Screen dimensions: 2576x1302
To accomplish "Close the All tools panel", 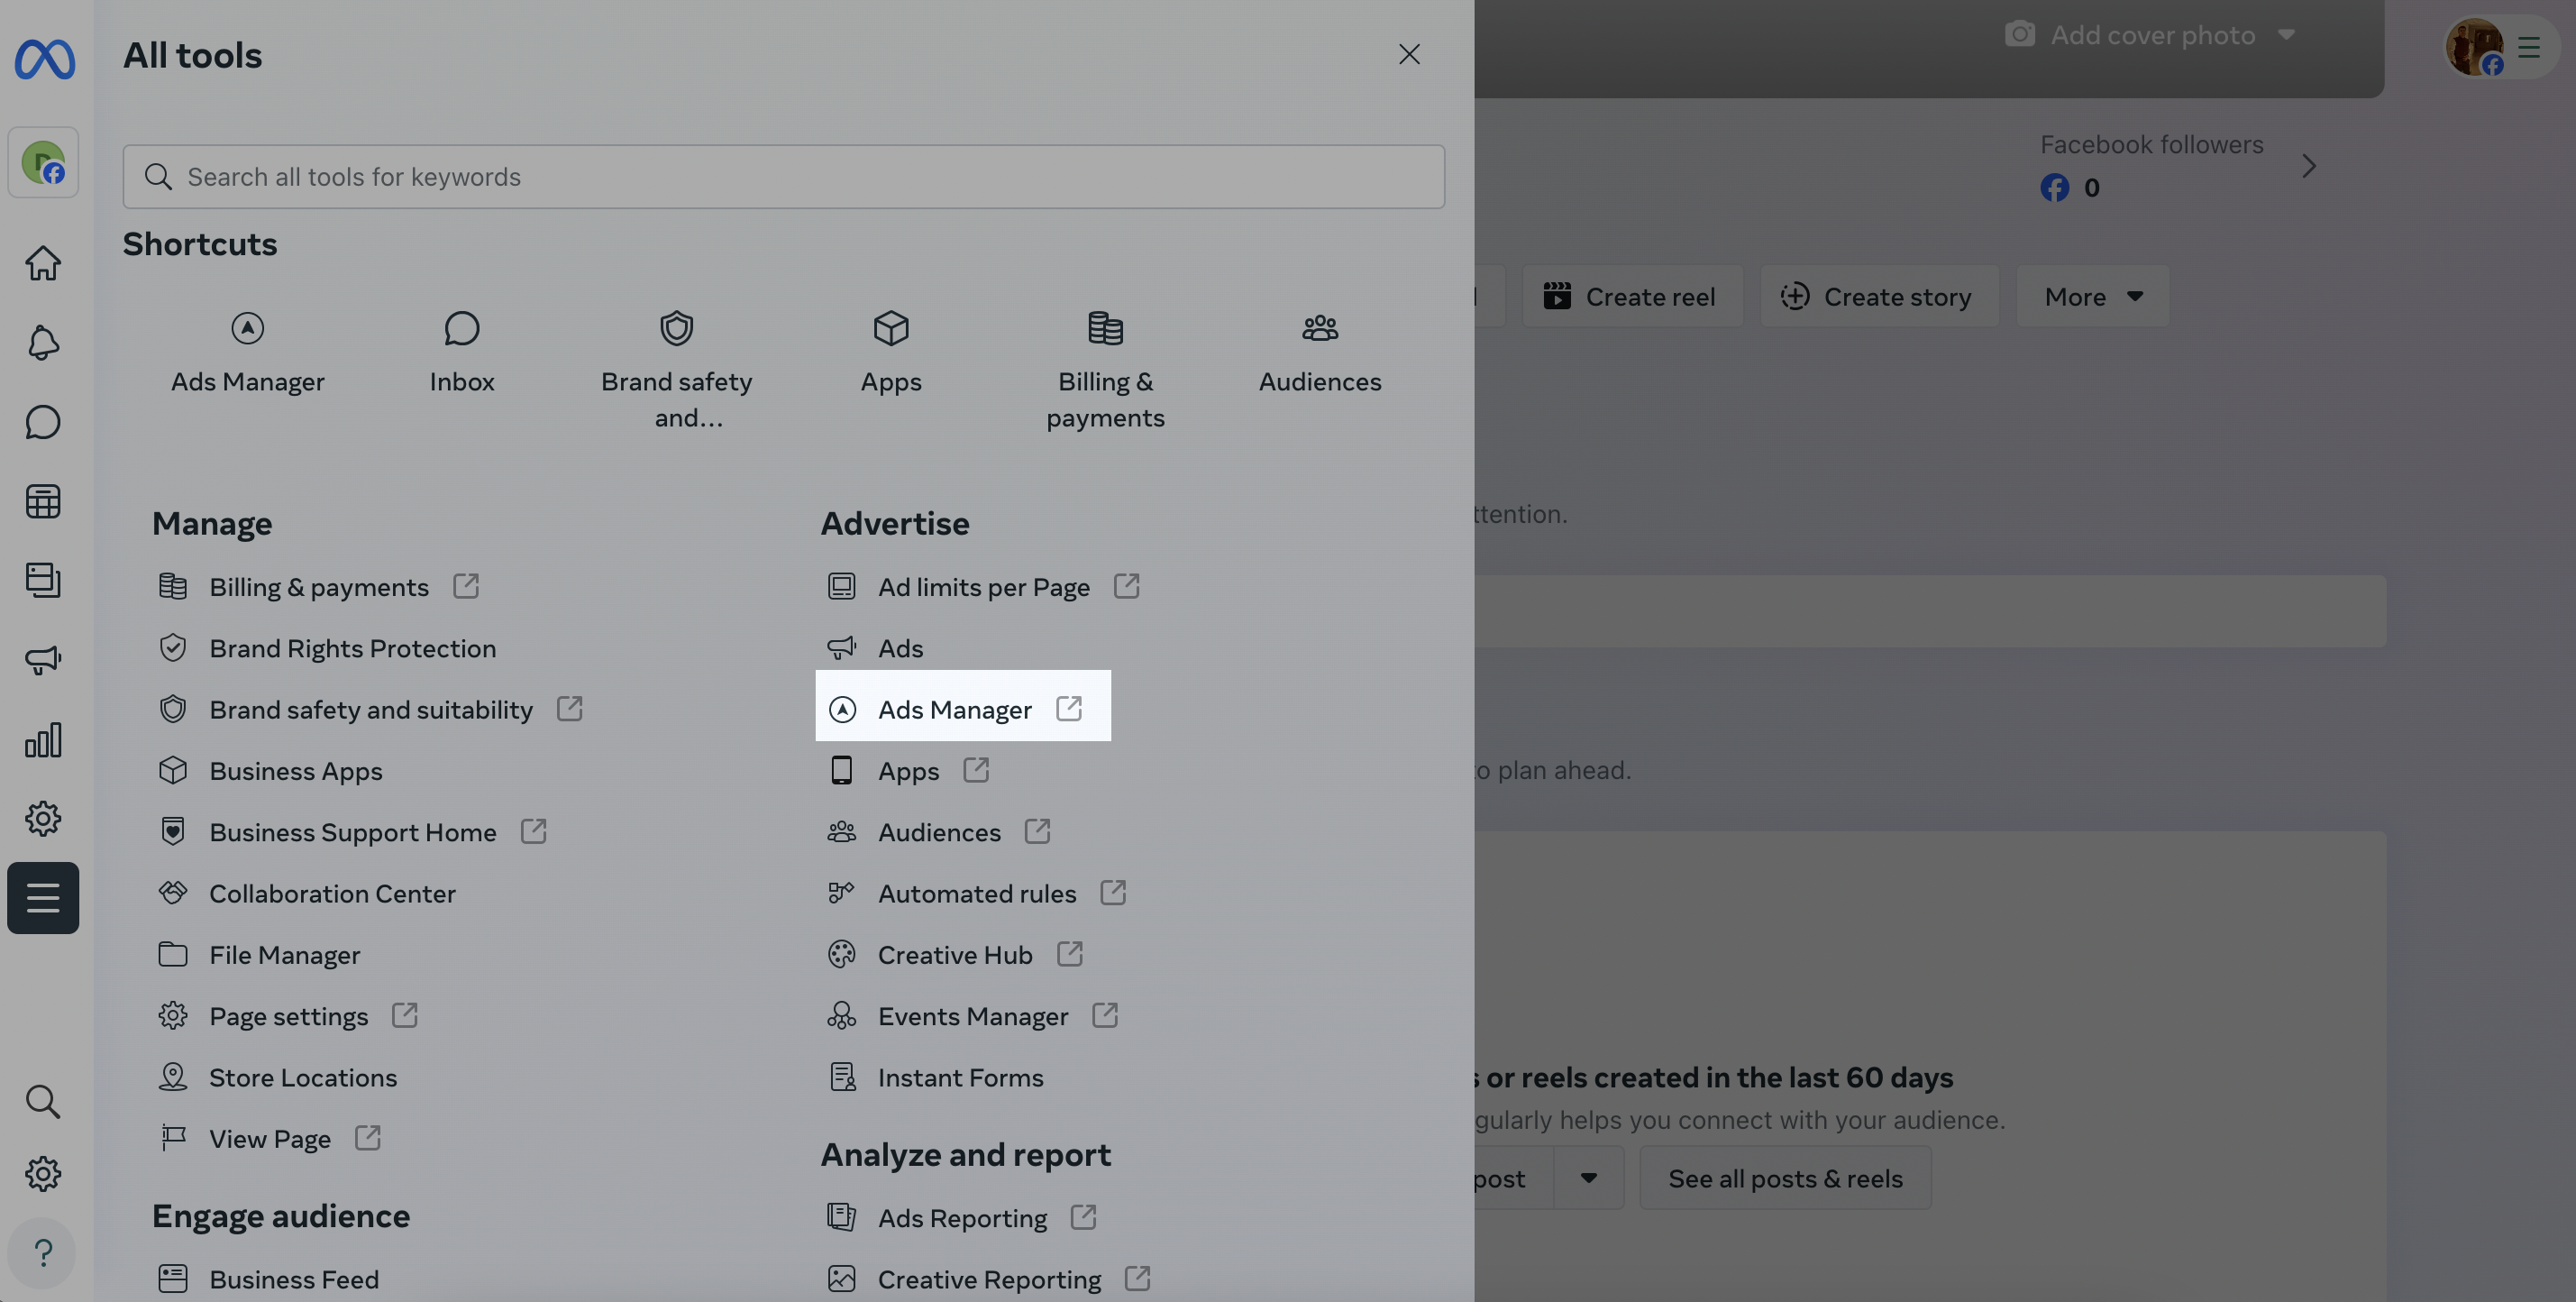I will (1409, 54).
